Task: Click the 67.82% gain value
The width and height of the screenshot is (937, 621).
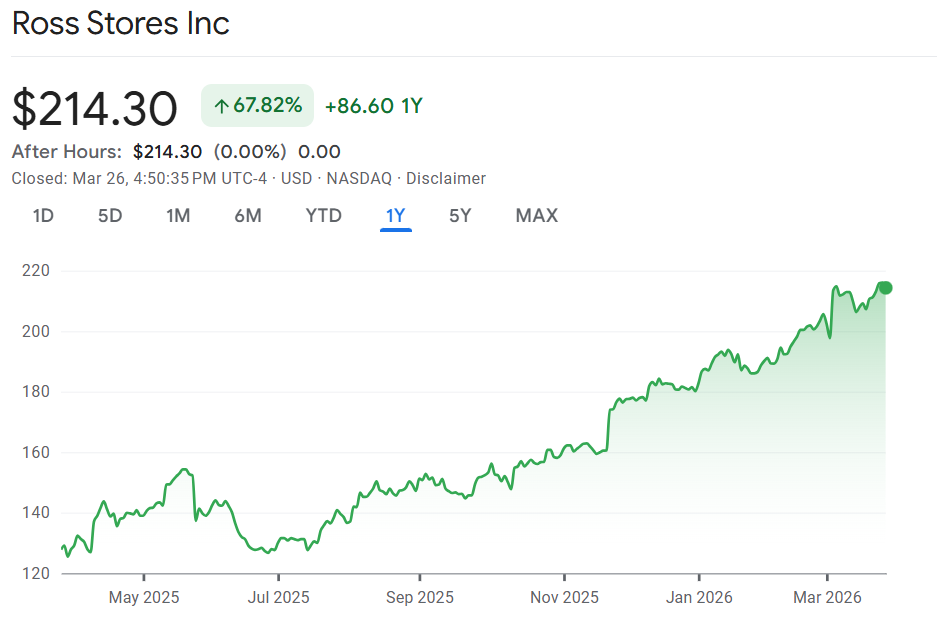Action: click(x=267, y=106)
